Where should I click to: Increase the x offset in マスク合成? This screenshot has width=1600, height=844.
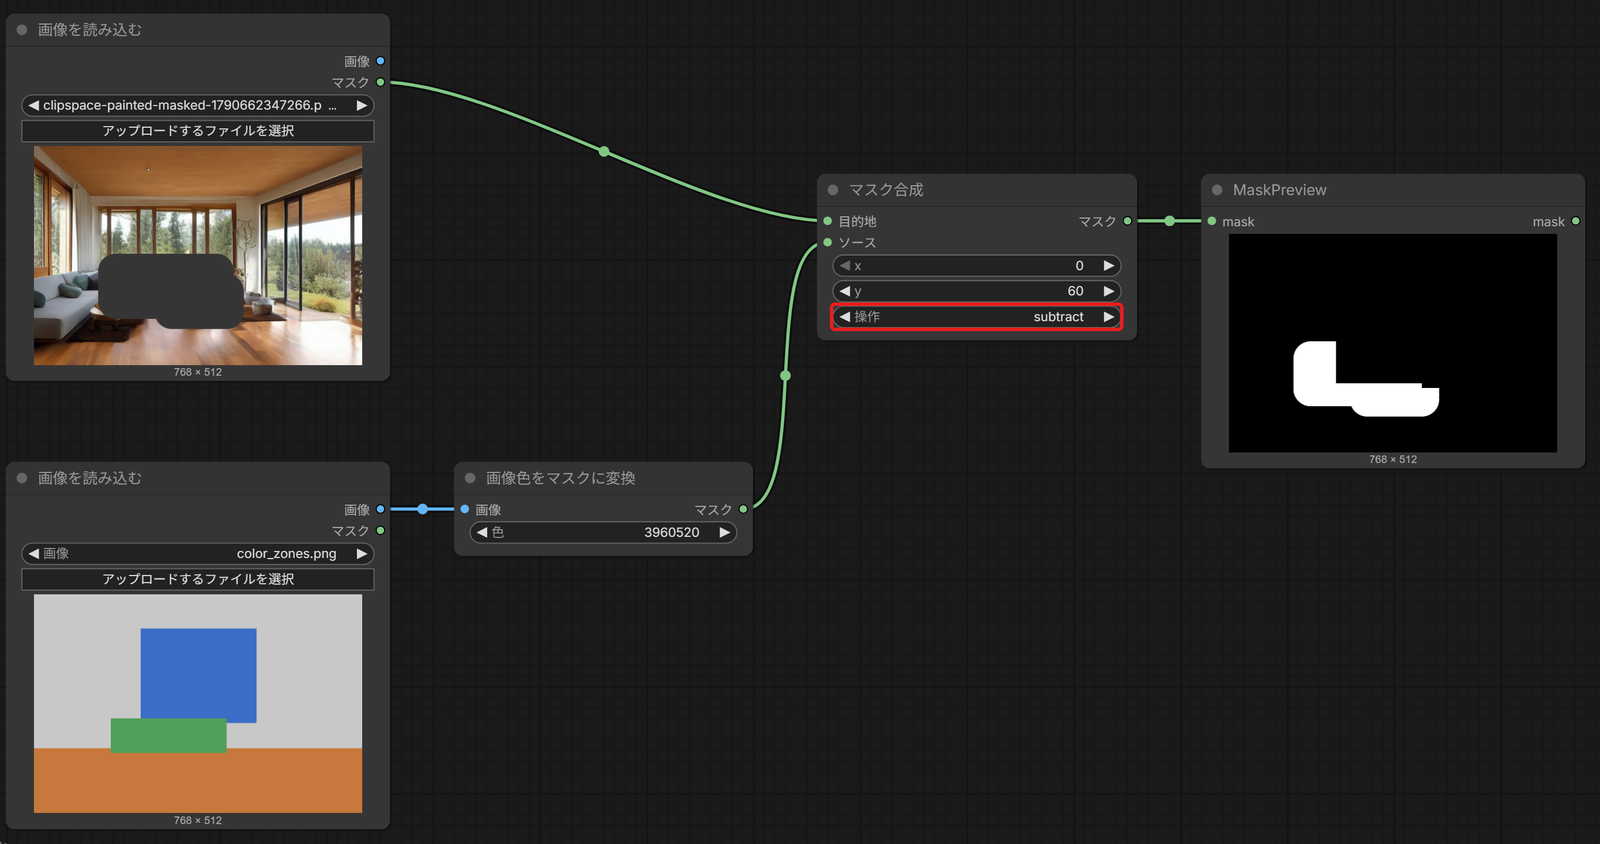point(1108,266)
